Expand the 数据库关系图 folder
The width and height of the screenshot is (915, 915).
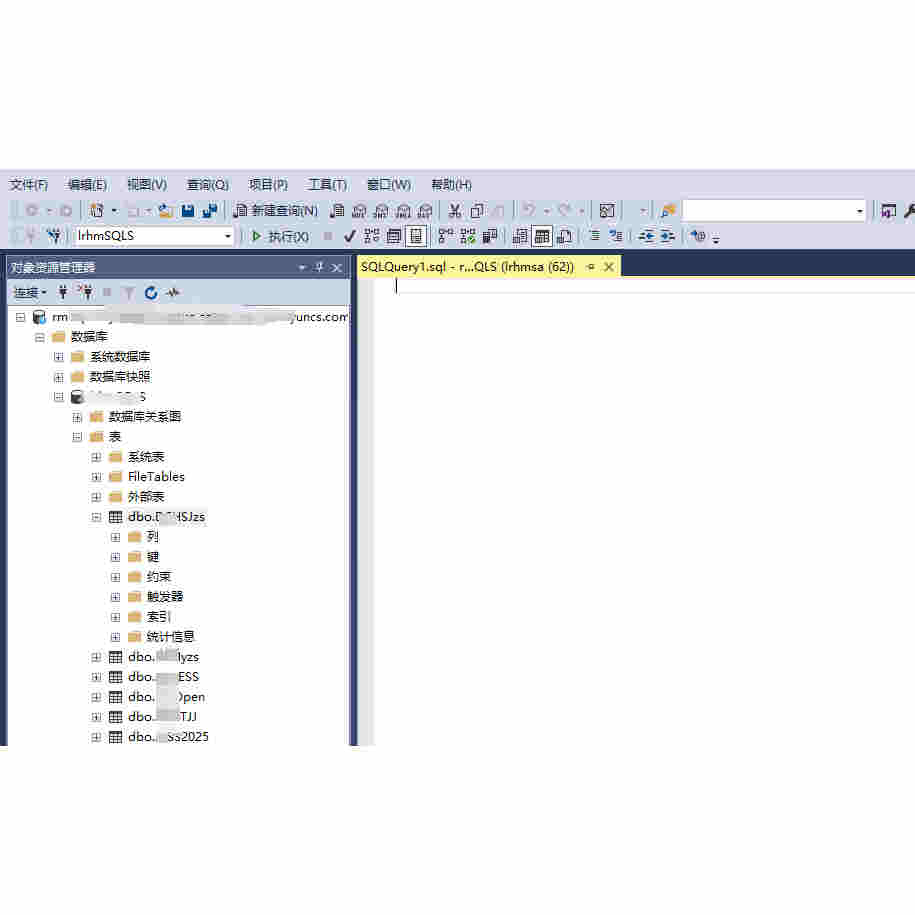pyautogui.click(x=77, y=417)
